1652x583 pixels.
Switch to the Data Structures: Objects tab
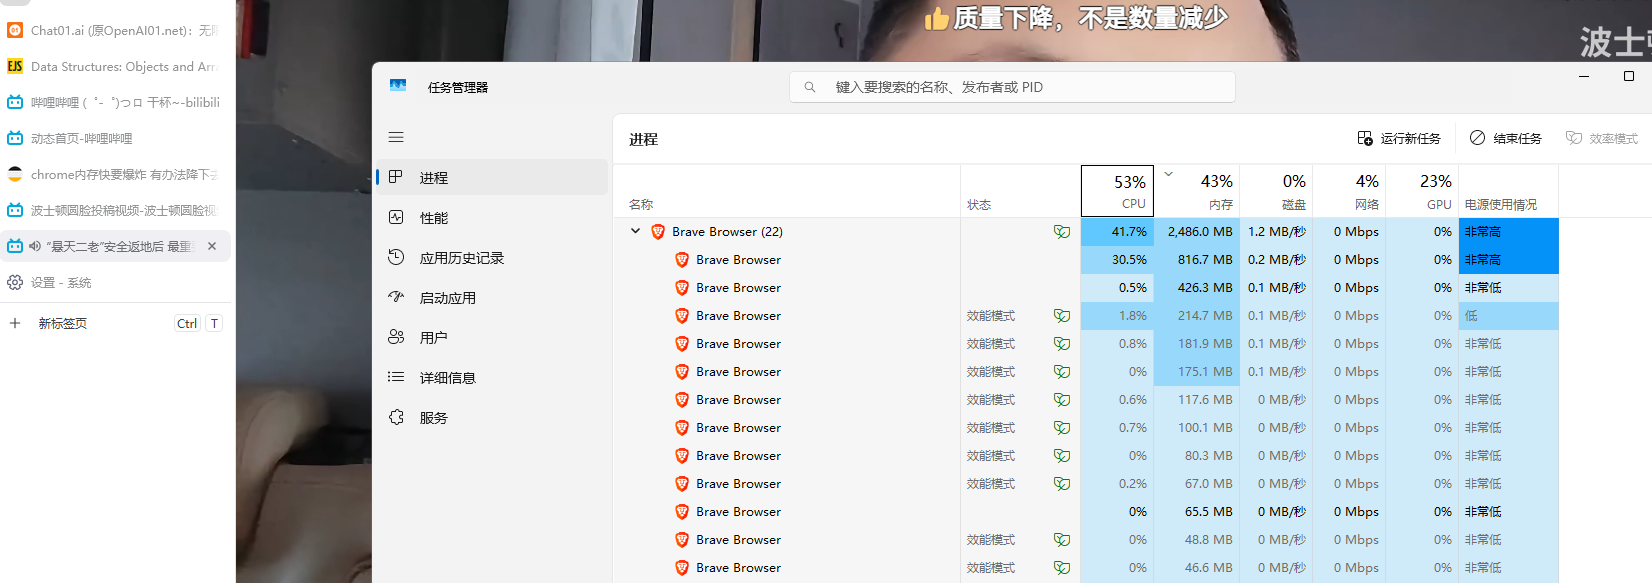(x=116, y=66)
